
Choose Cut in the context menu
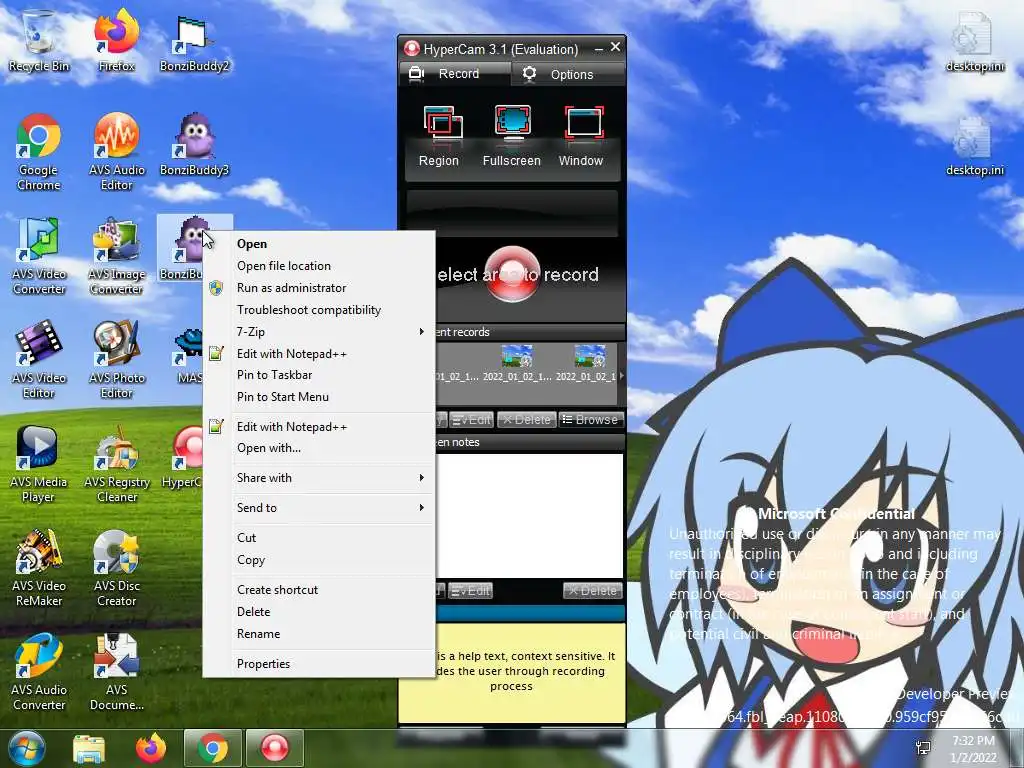319,537
